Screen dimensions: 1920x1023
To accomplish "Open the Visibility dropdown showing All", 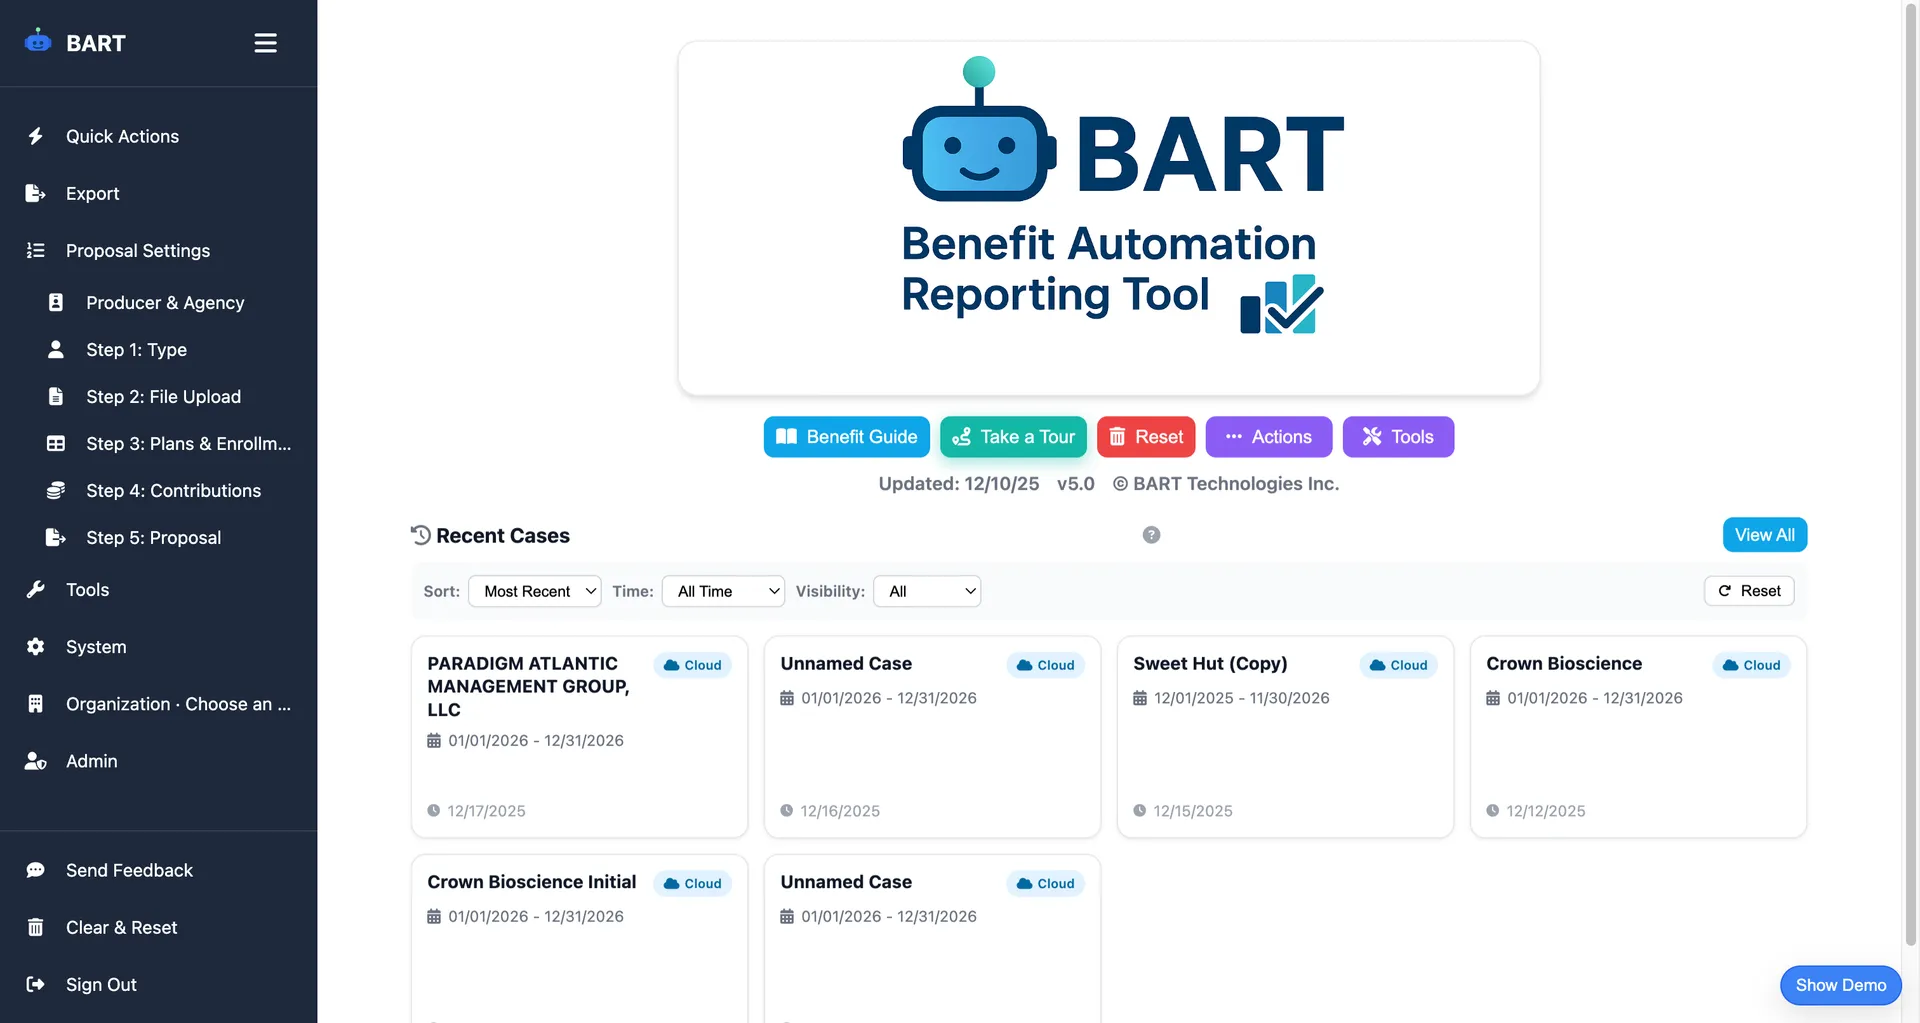I will 926,591.
